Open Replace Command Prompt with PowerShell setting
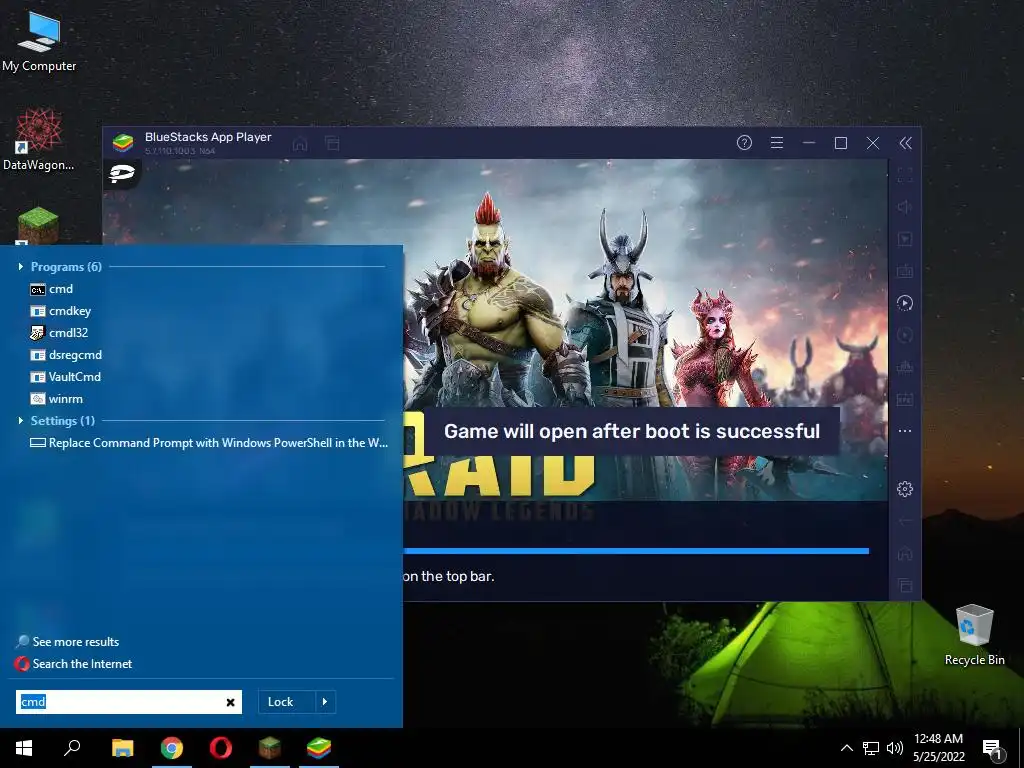 209,443
